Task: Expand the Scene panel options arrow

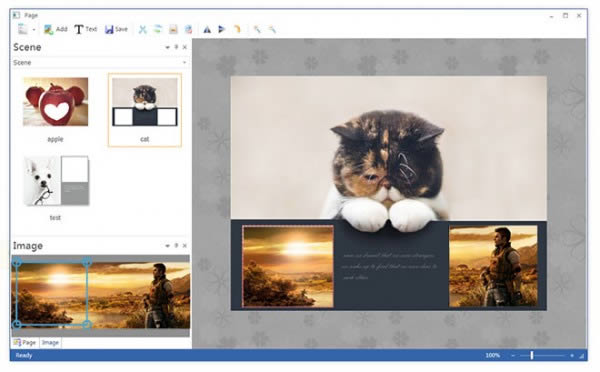Action: pos(168,47)
